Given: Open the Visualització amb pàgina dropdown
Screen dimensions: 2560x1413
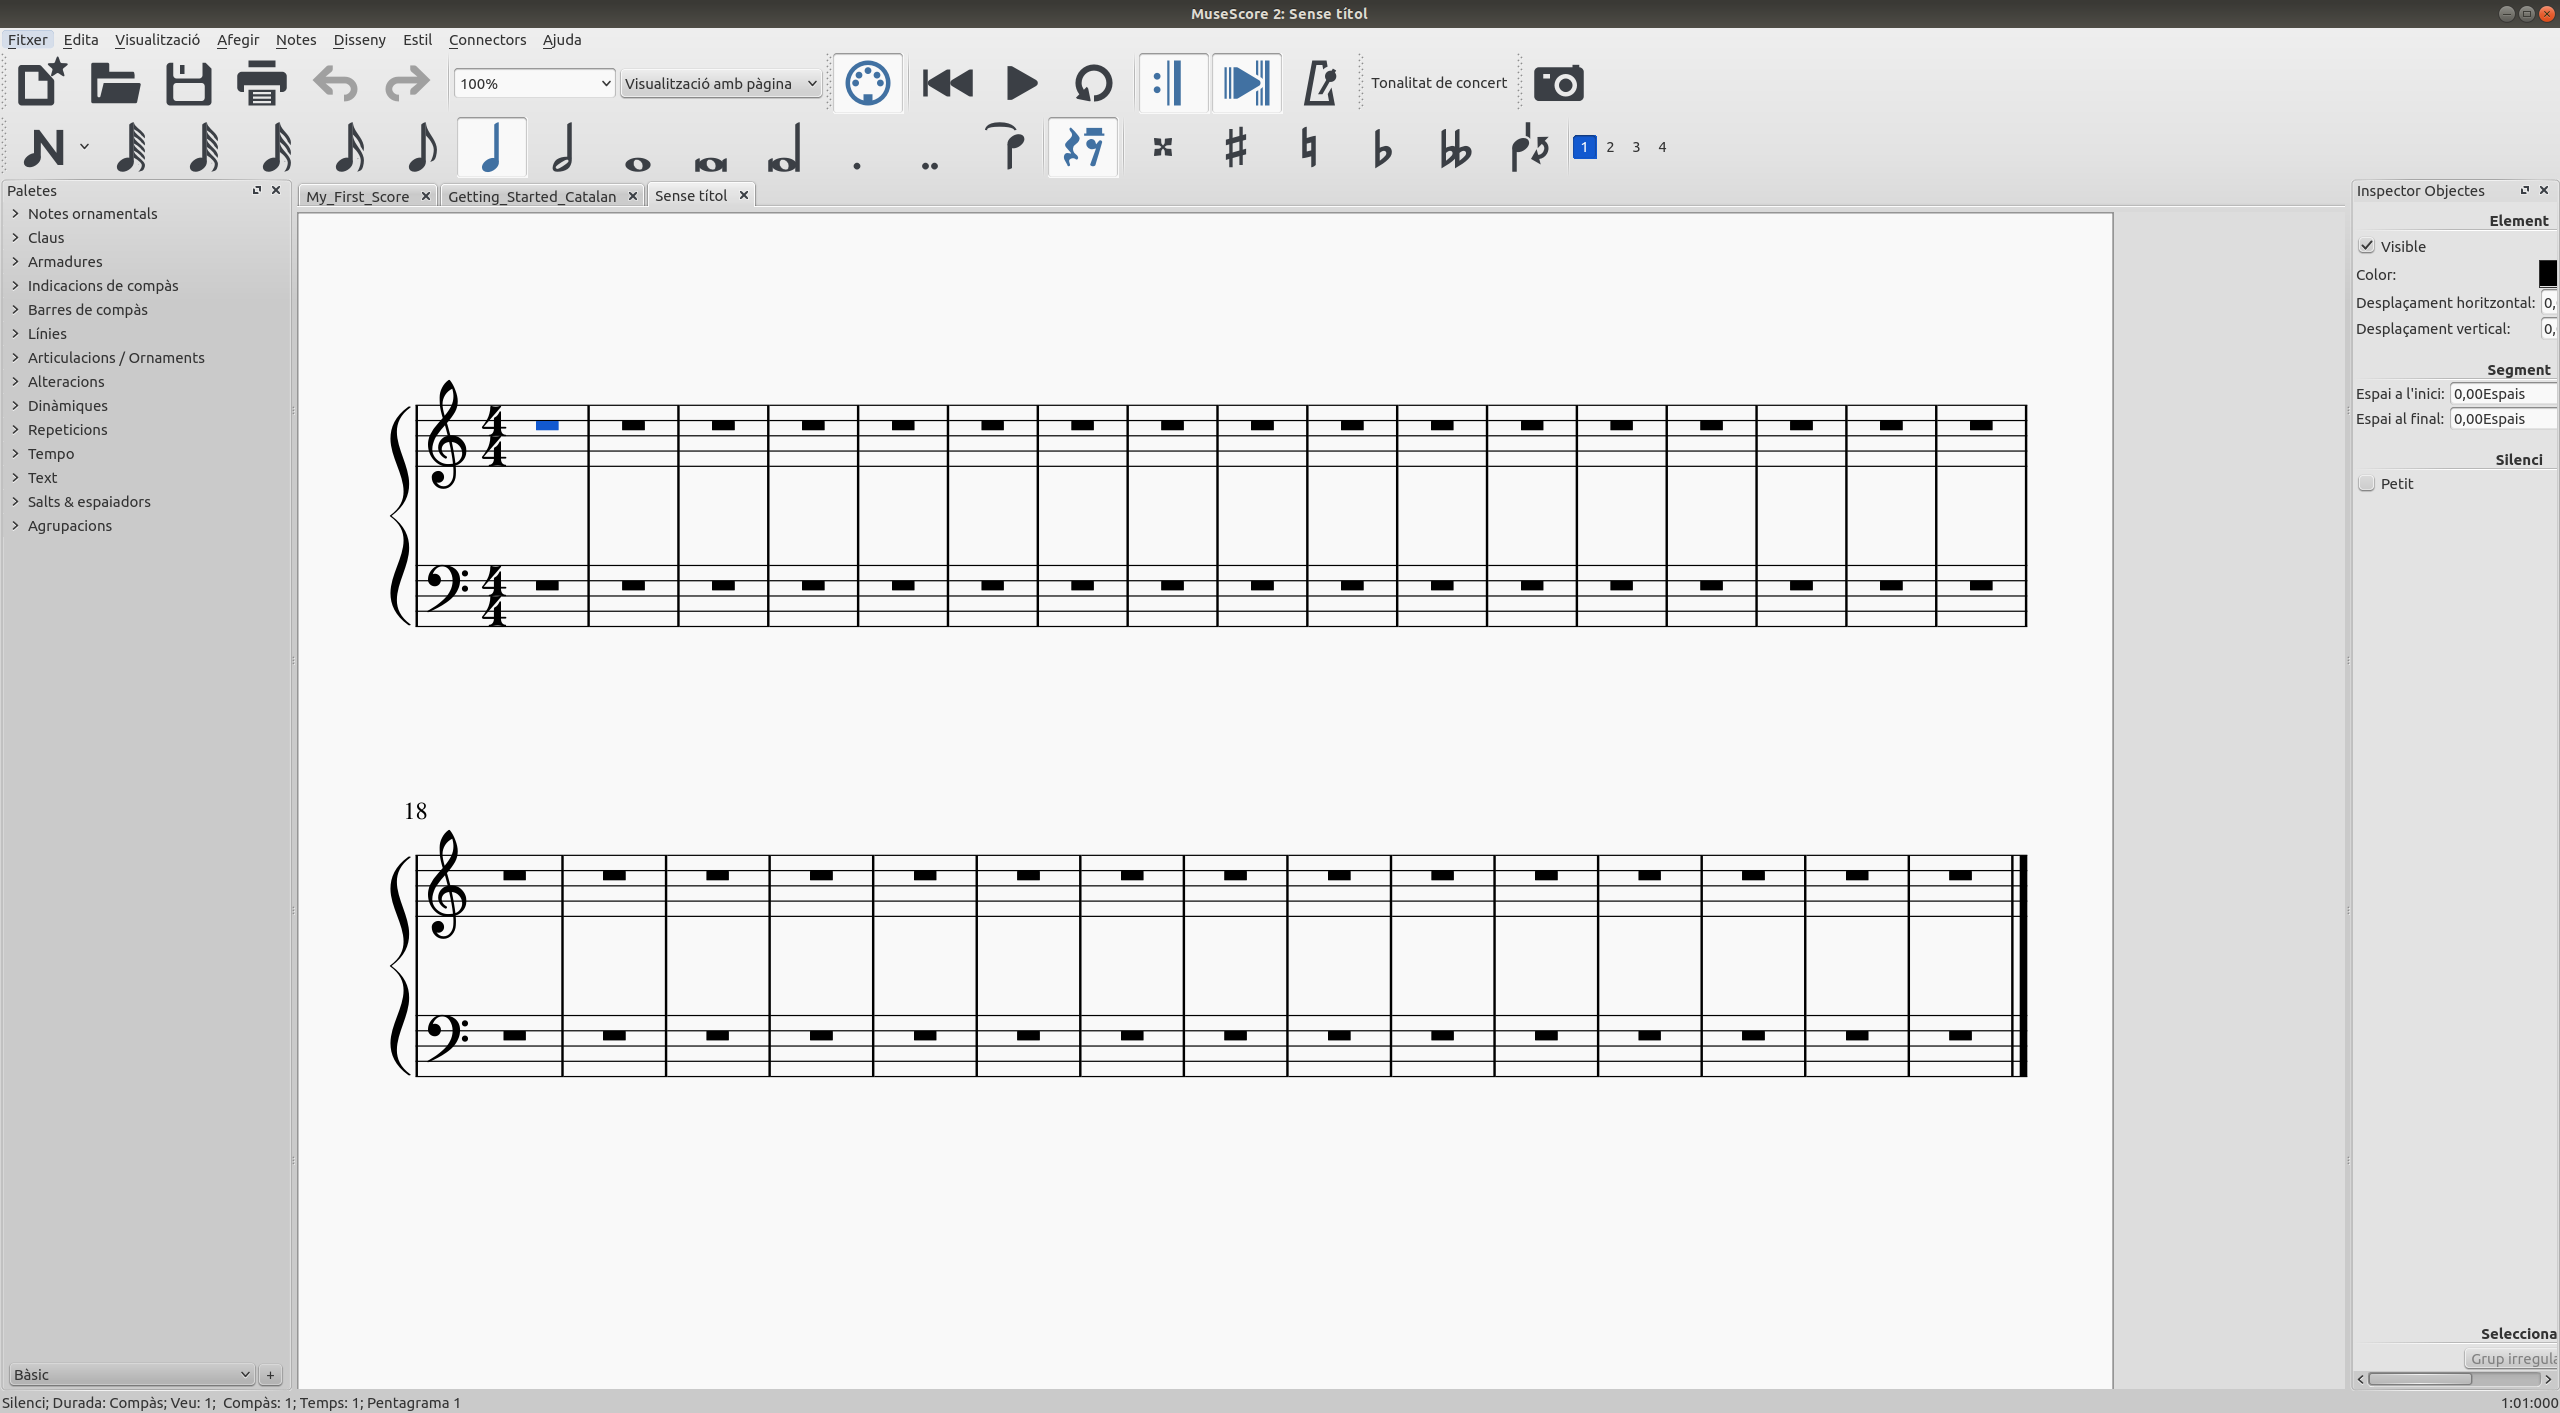Looking at the screenshot, I should point(720,83).
